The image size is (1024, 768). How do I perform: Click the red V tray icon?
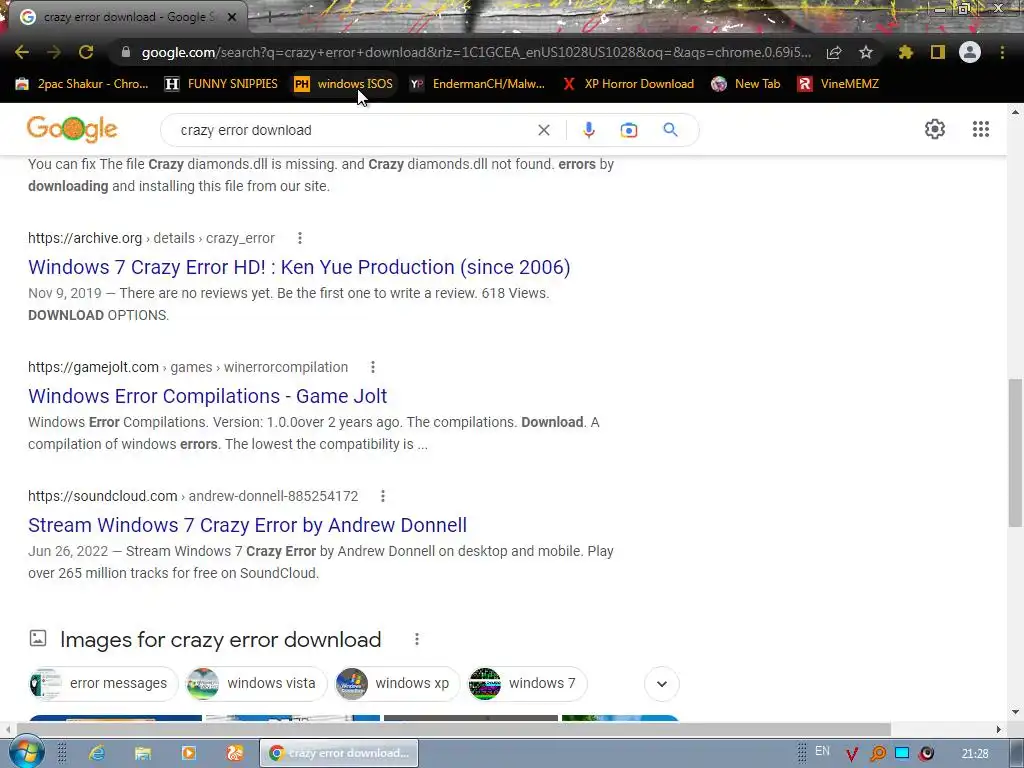(852, 754)
